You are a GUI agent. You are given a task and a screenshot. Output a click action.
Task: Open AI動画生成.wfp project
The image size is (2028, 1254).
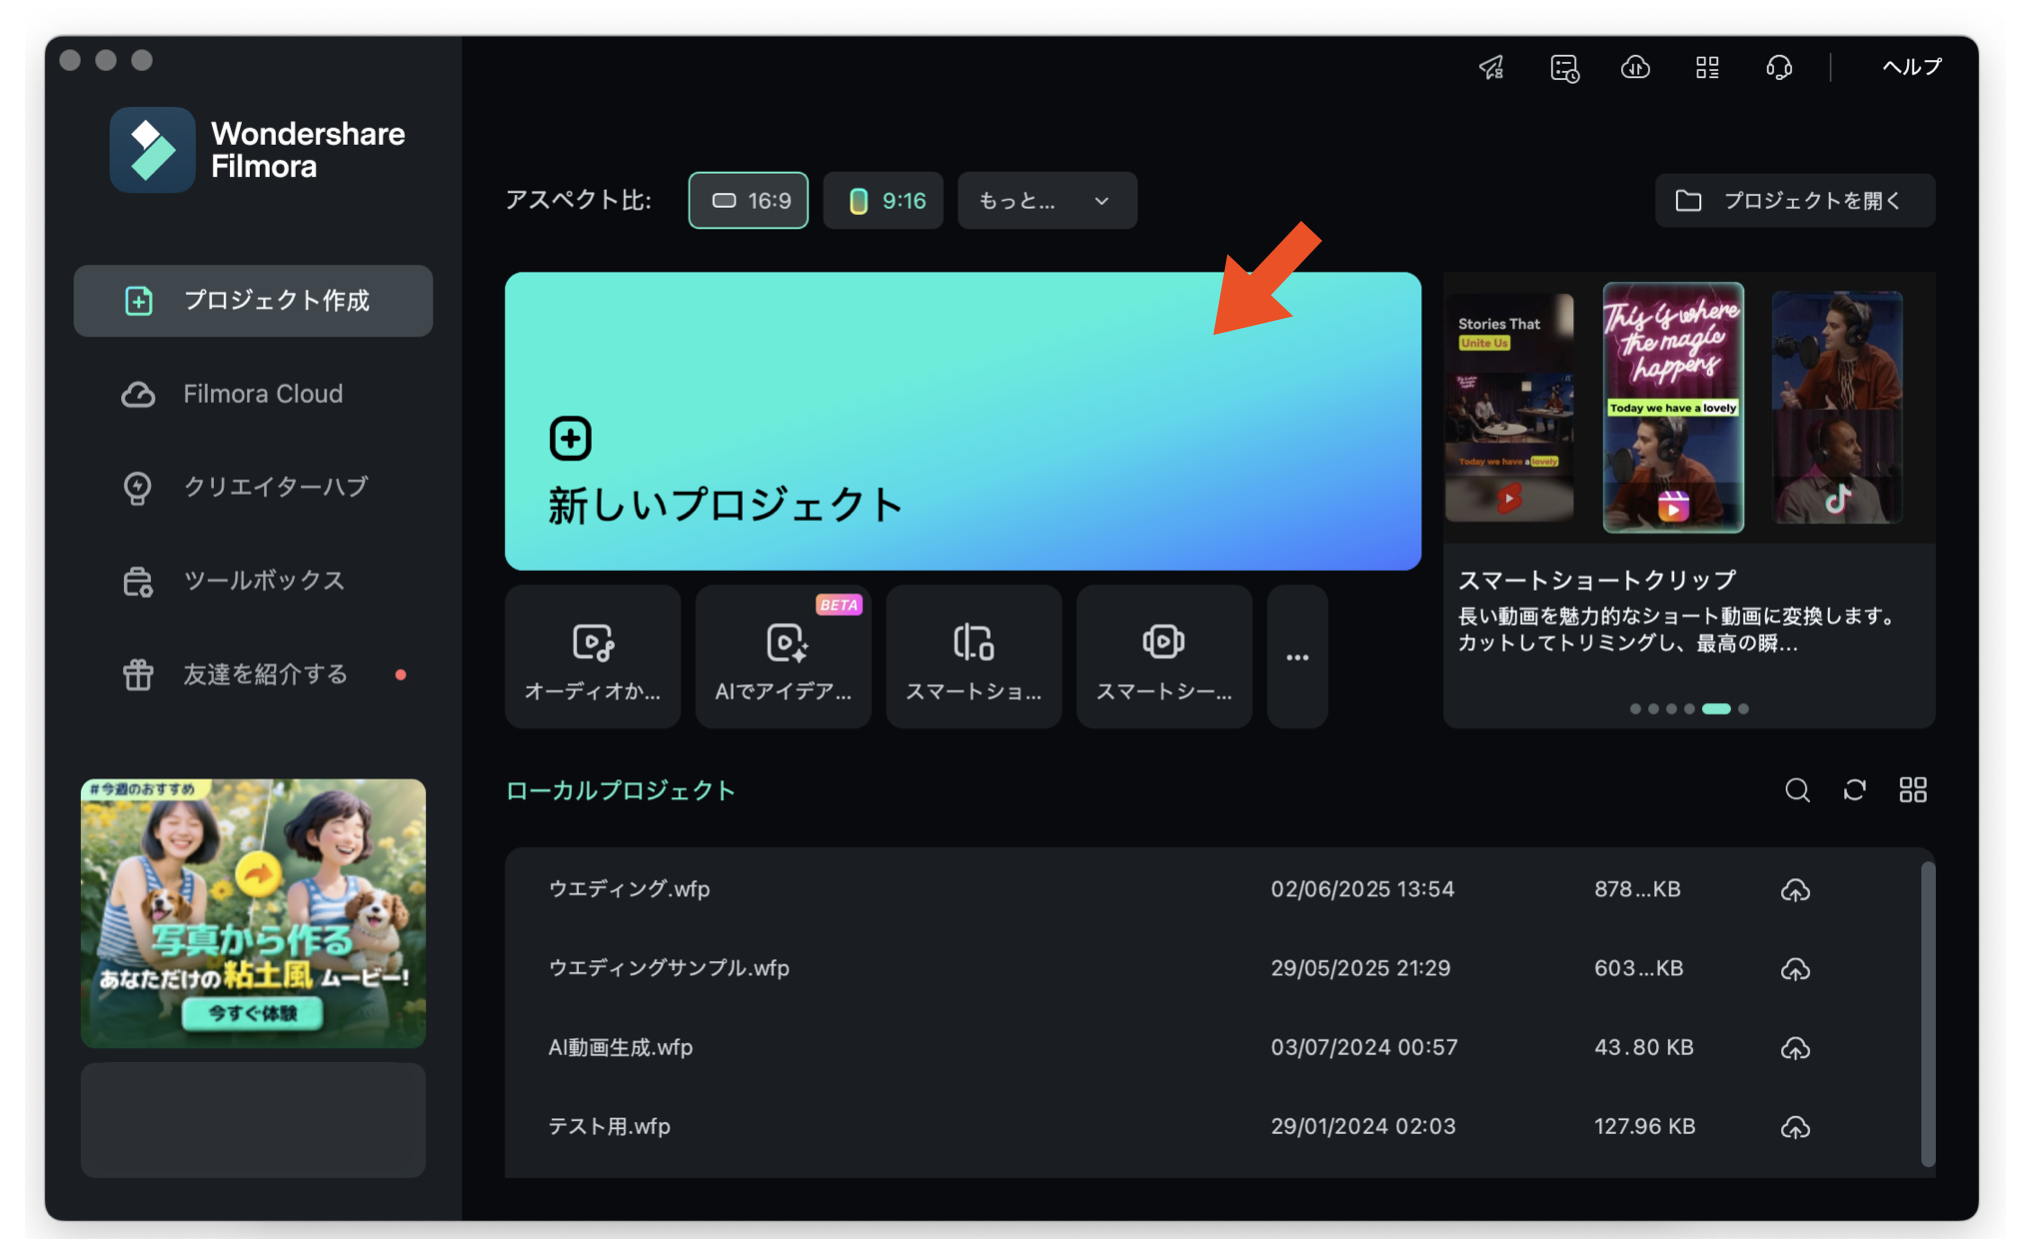tap(1212, 1047)
